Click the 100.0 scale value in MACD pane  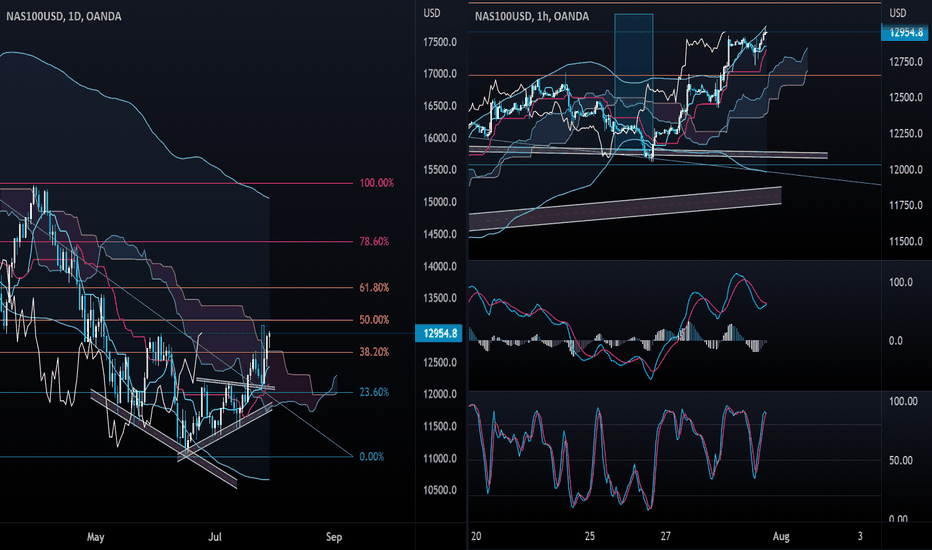coord(901,282)
